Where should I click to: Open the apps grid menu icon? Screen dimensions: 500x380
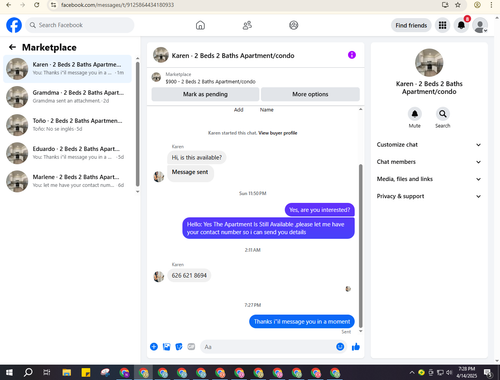(x=442, y=25)
